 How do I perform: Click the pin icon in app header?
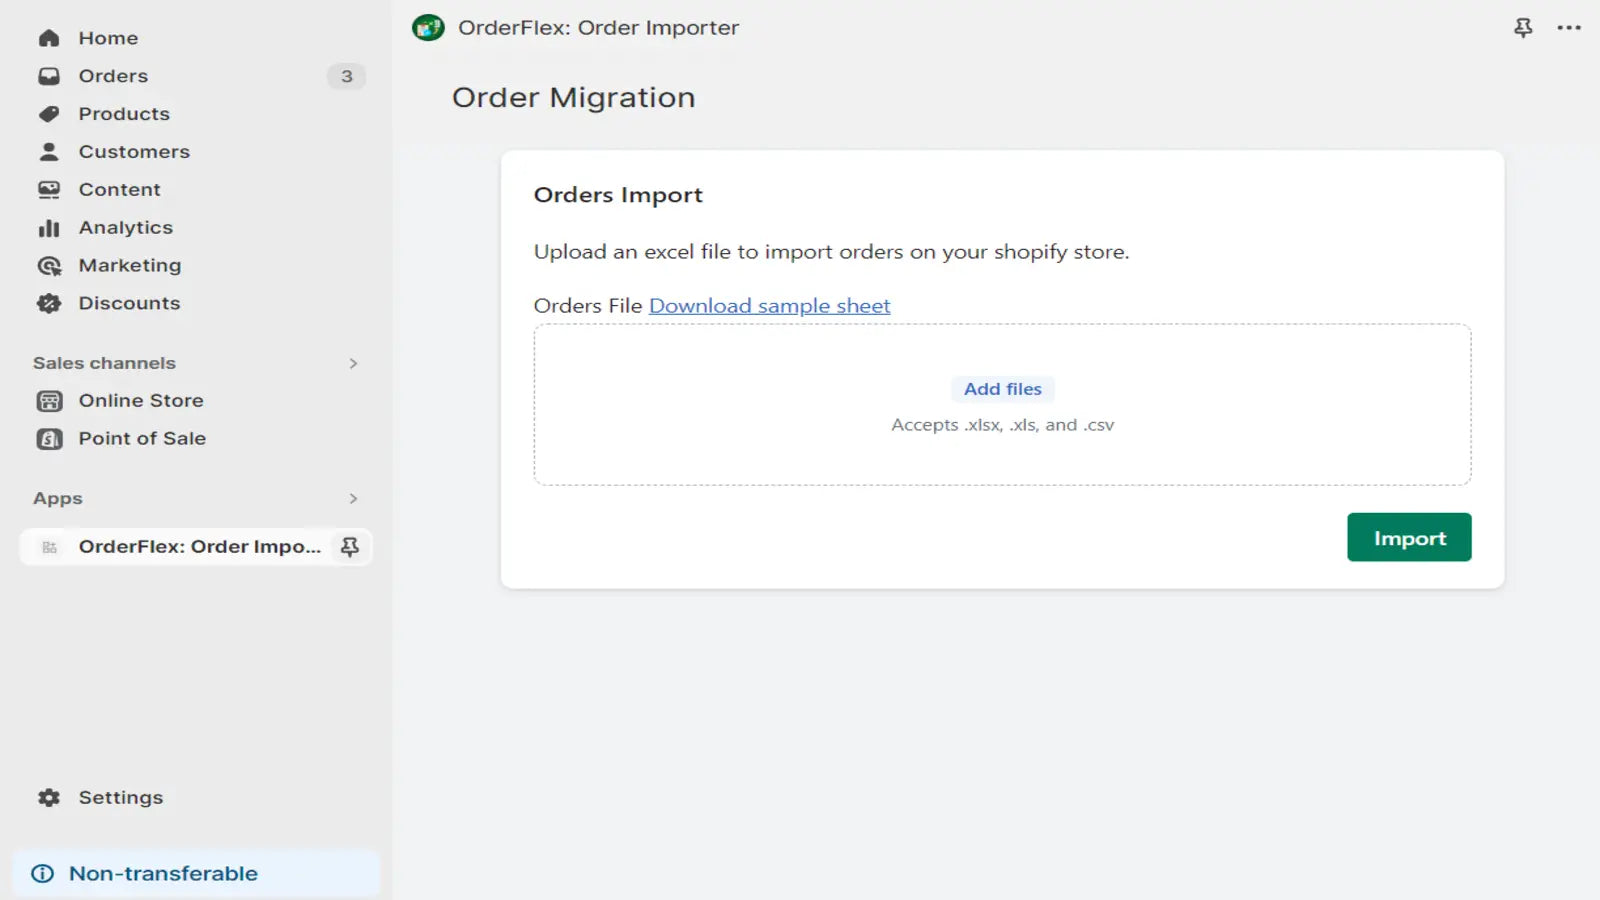tap(1523, 28)
